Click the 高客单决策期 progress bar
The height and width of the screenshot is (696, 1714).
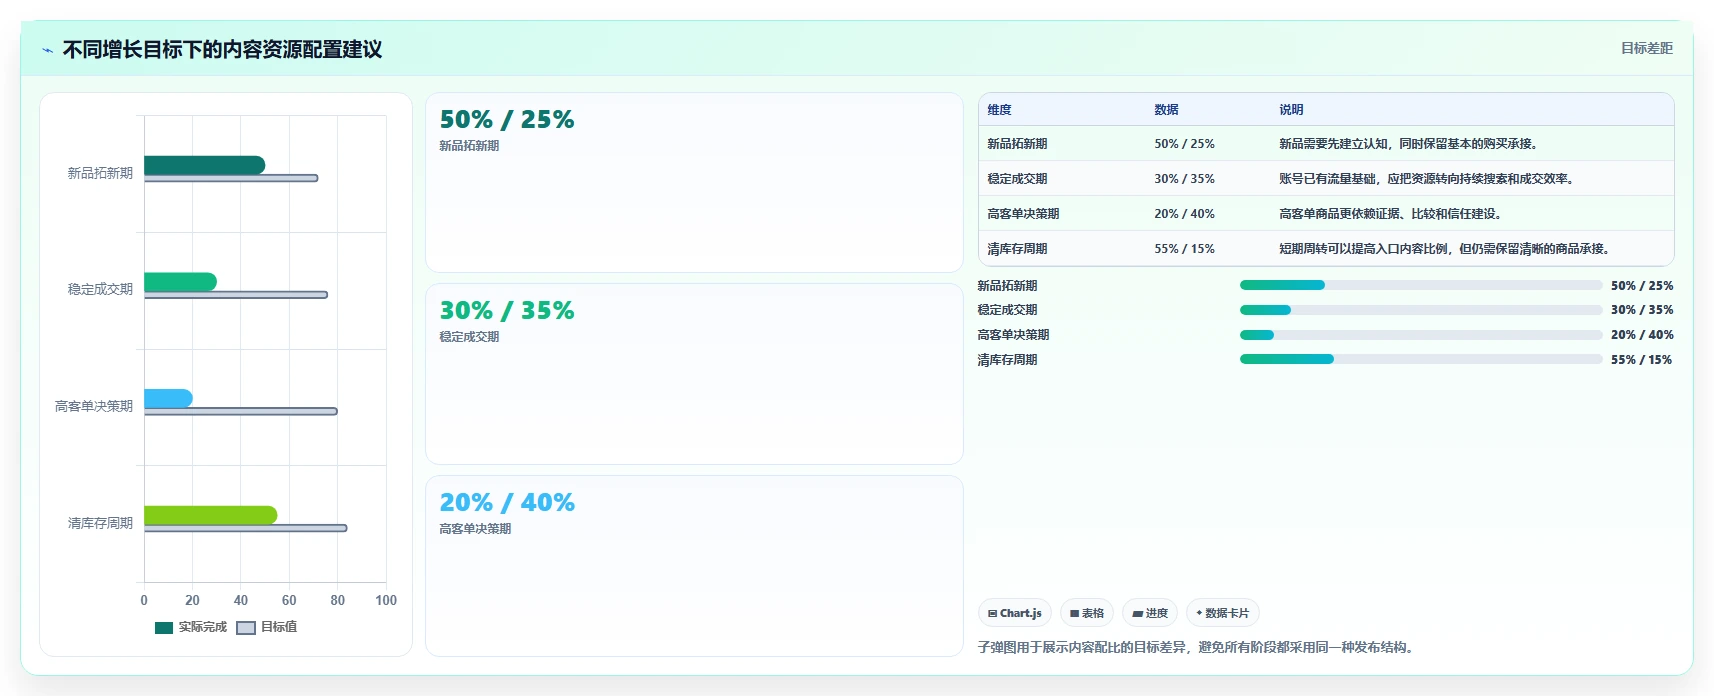(x=1421, y=335)
